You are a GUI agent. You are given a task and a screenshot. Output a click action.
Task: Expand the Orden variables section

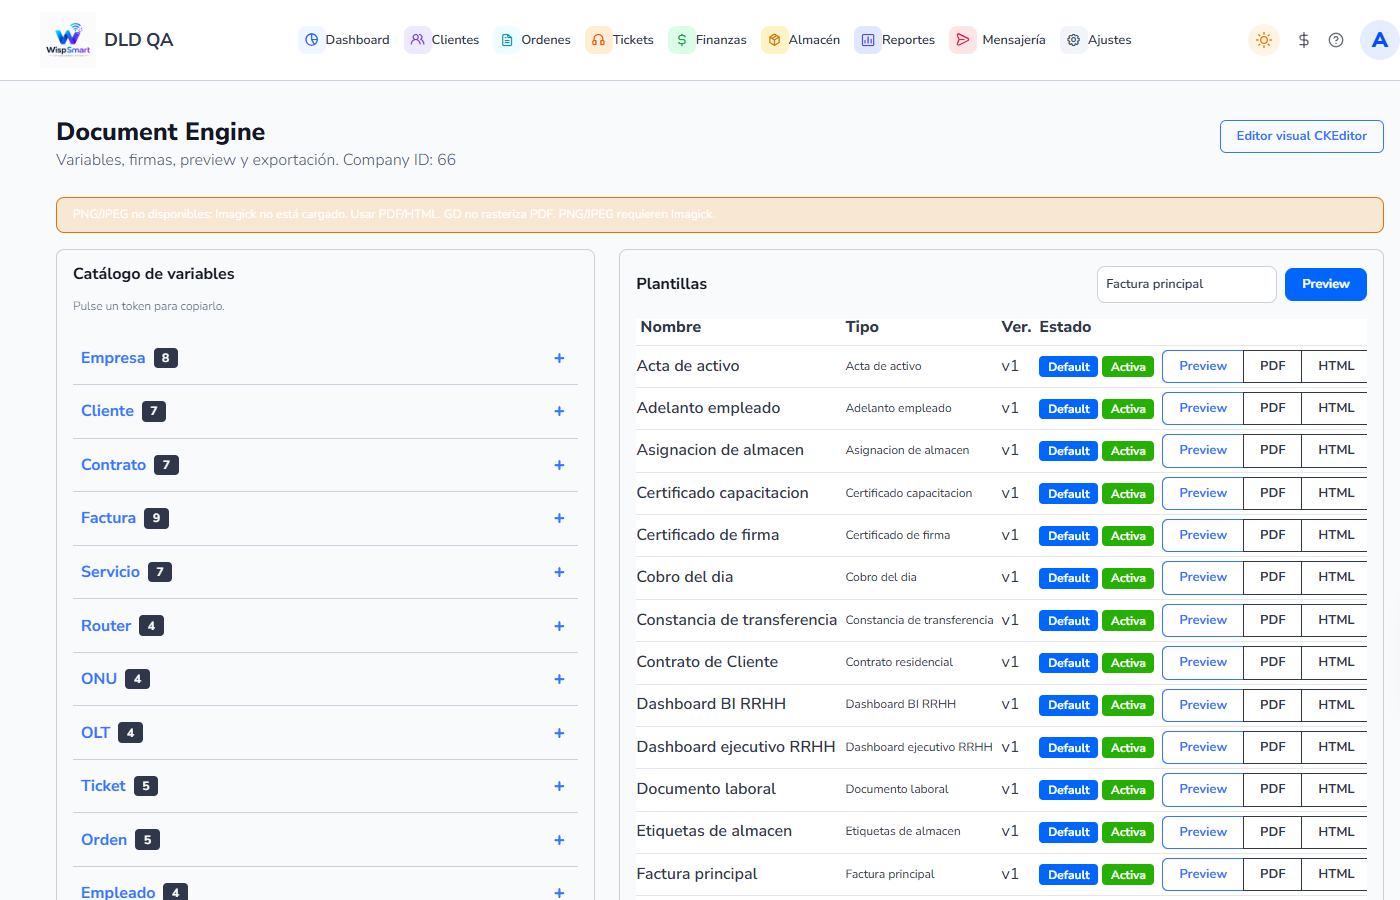tap(325, 840)
